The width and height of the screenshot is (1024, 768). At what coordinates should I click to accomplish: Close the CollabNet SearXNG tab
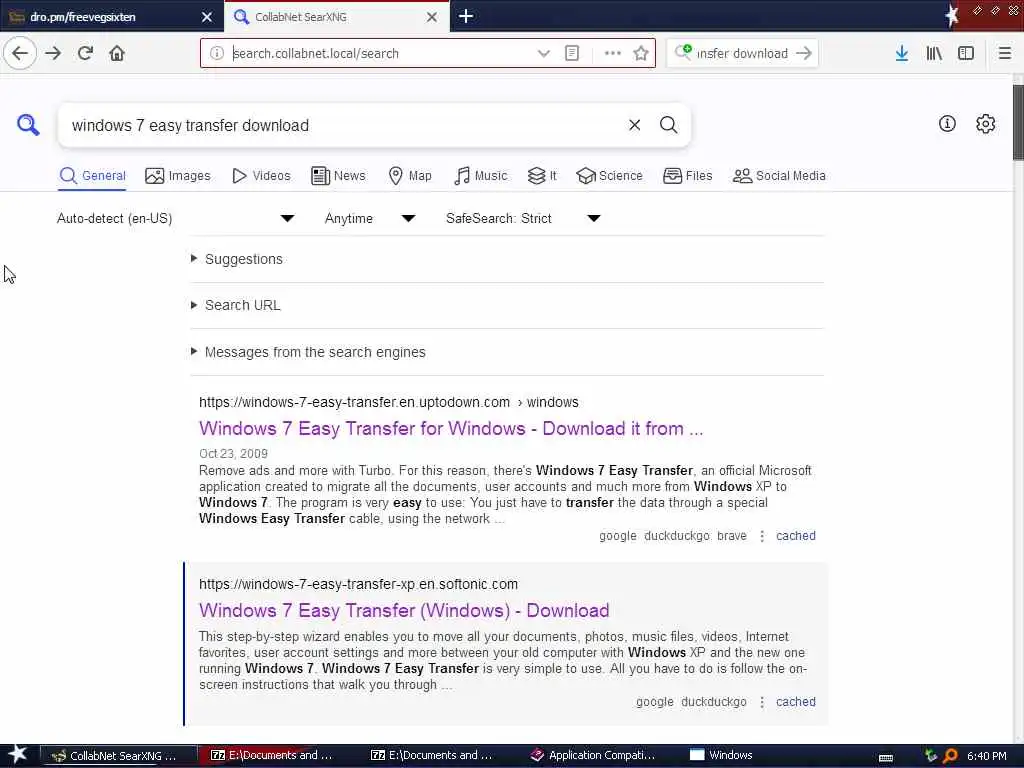432,17
